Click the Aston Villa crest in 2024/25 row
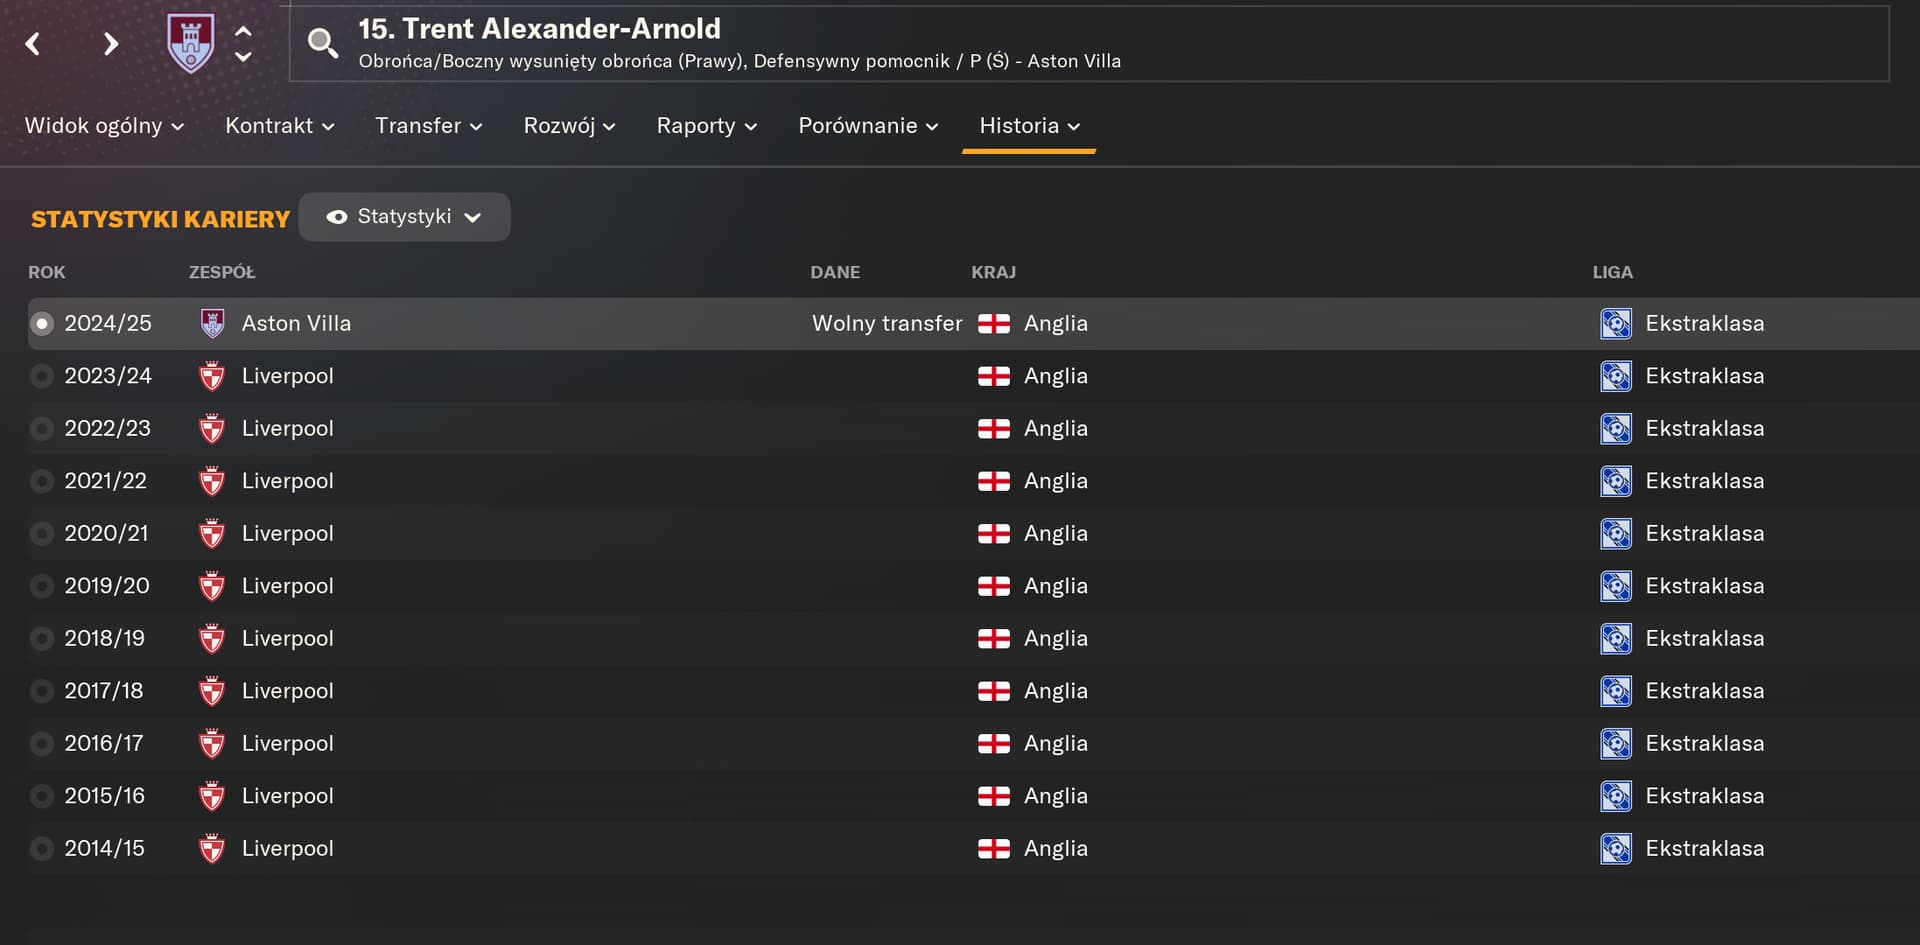 [212, 323]
